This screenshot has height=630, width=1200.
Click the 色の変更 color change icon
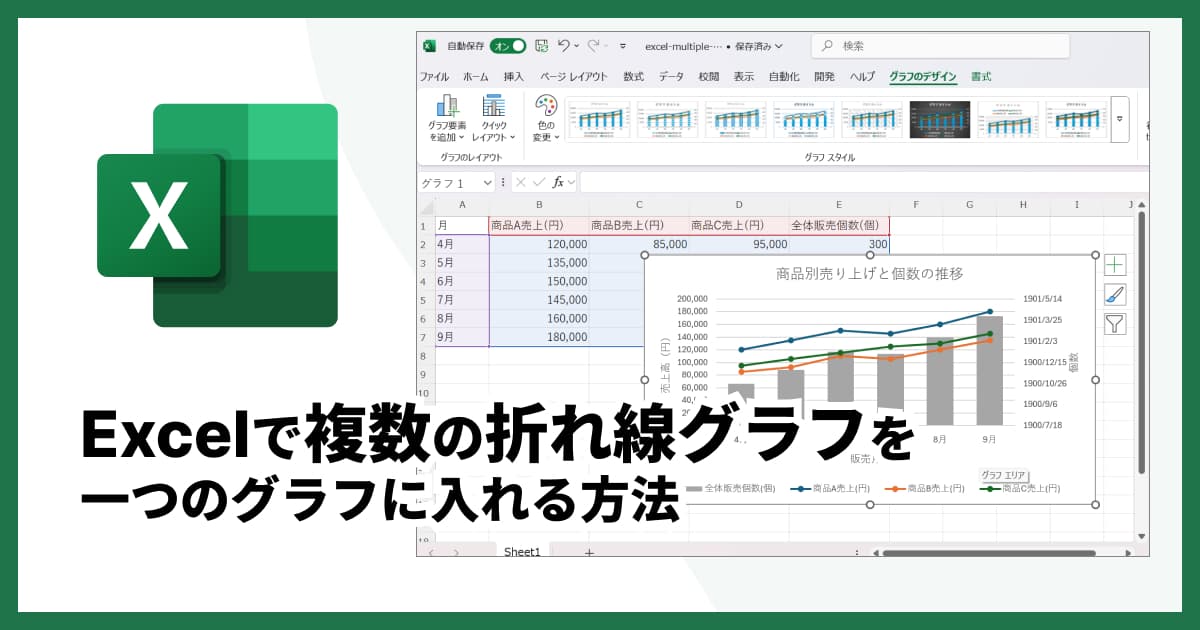[x=546, y=118]
